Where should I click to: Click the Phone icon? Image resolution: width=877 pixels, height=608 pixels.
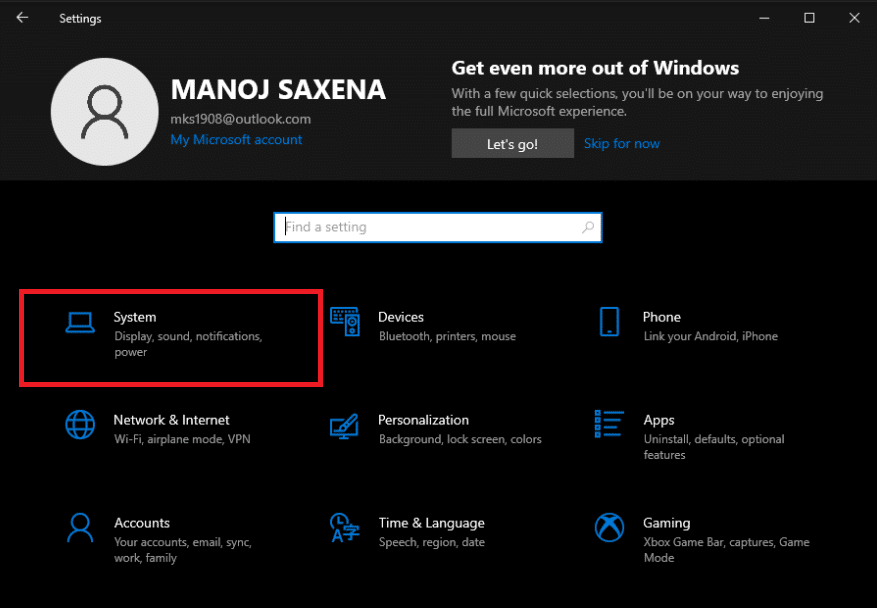click(609, 322)
